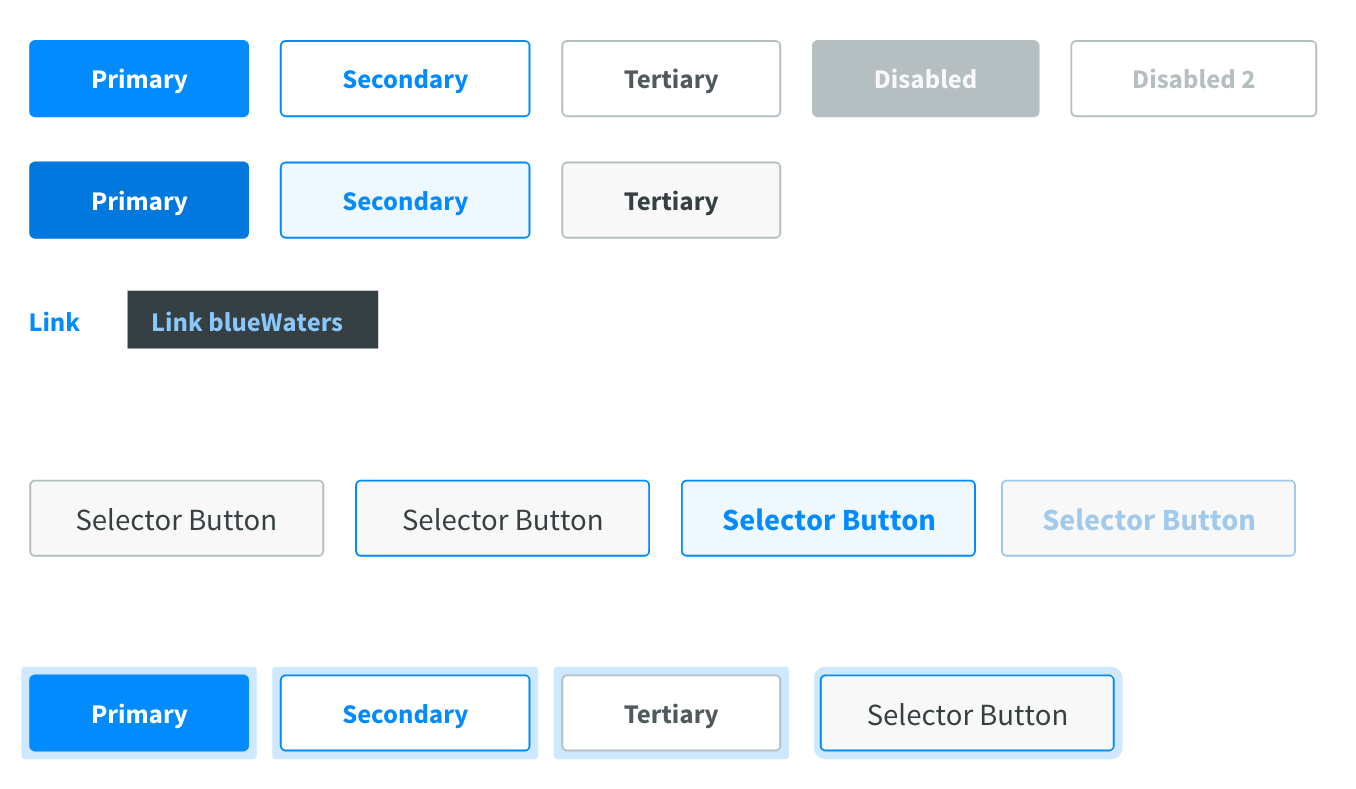The width and height of the screenshot is (1356, 789).
Task: Select the dark Primary button in the second row
Action: [138, 200]
